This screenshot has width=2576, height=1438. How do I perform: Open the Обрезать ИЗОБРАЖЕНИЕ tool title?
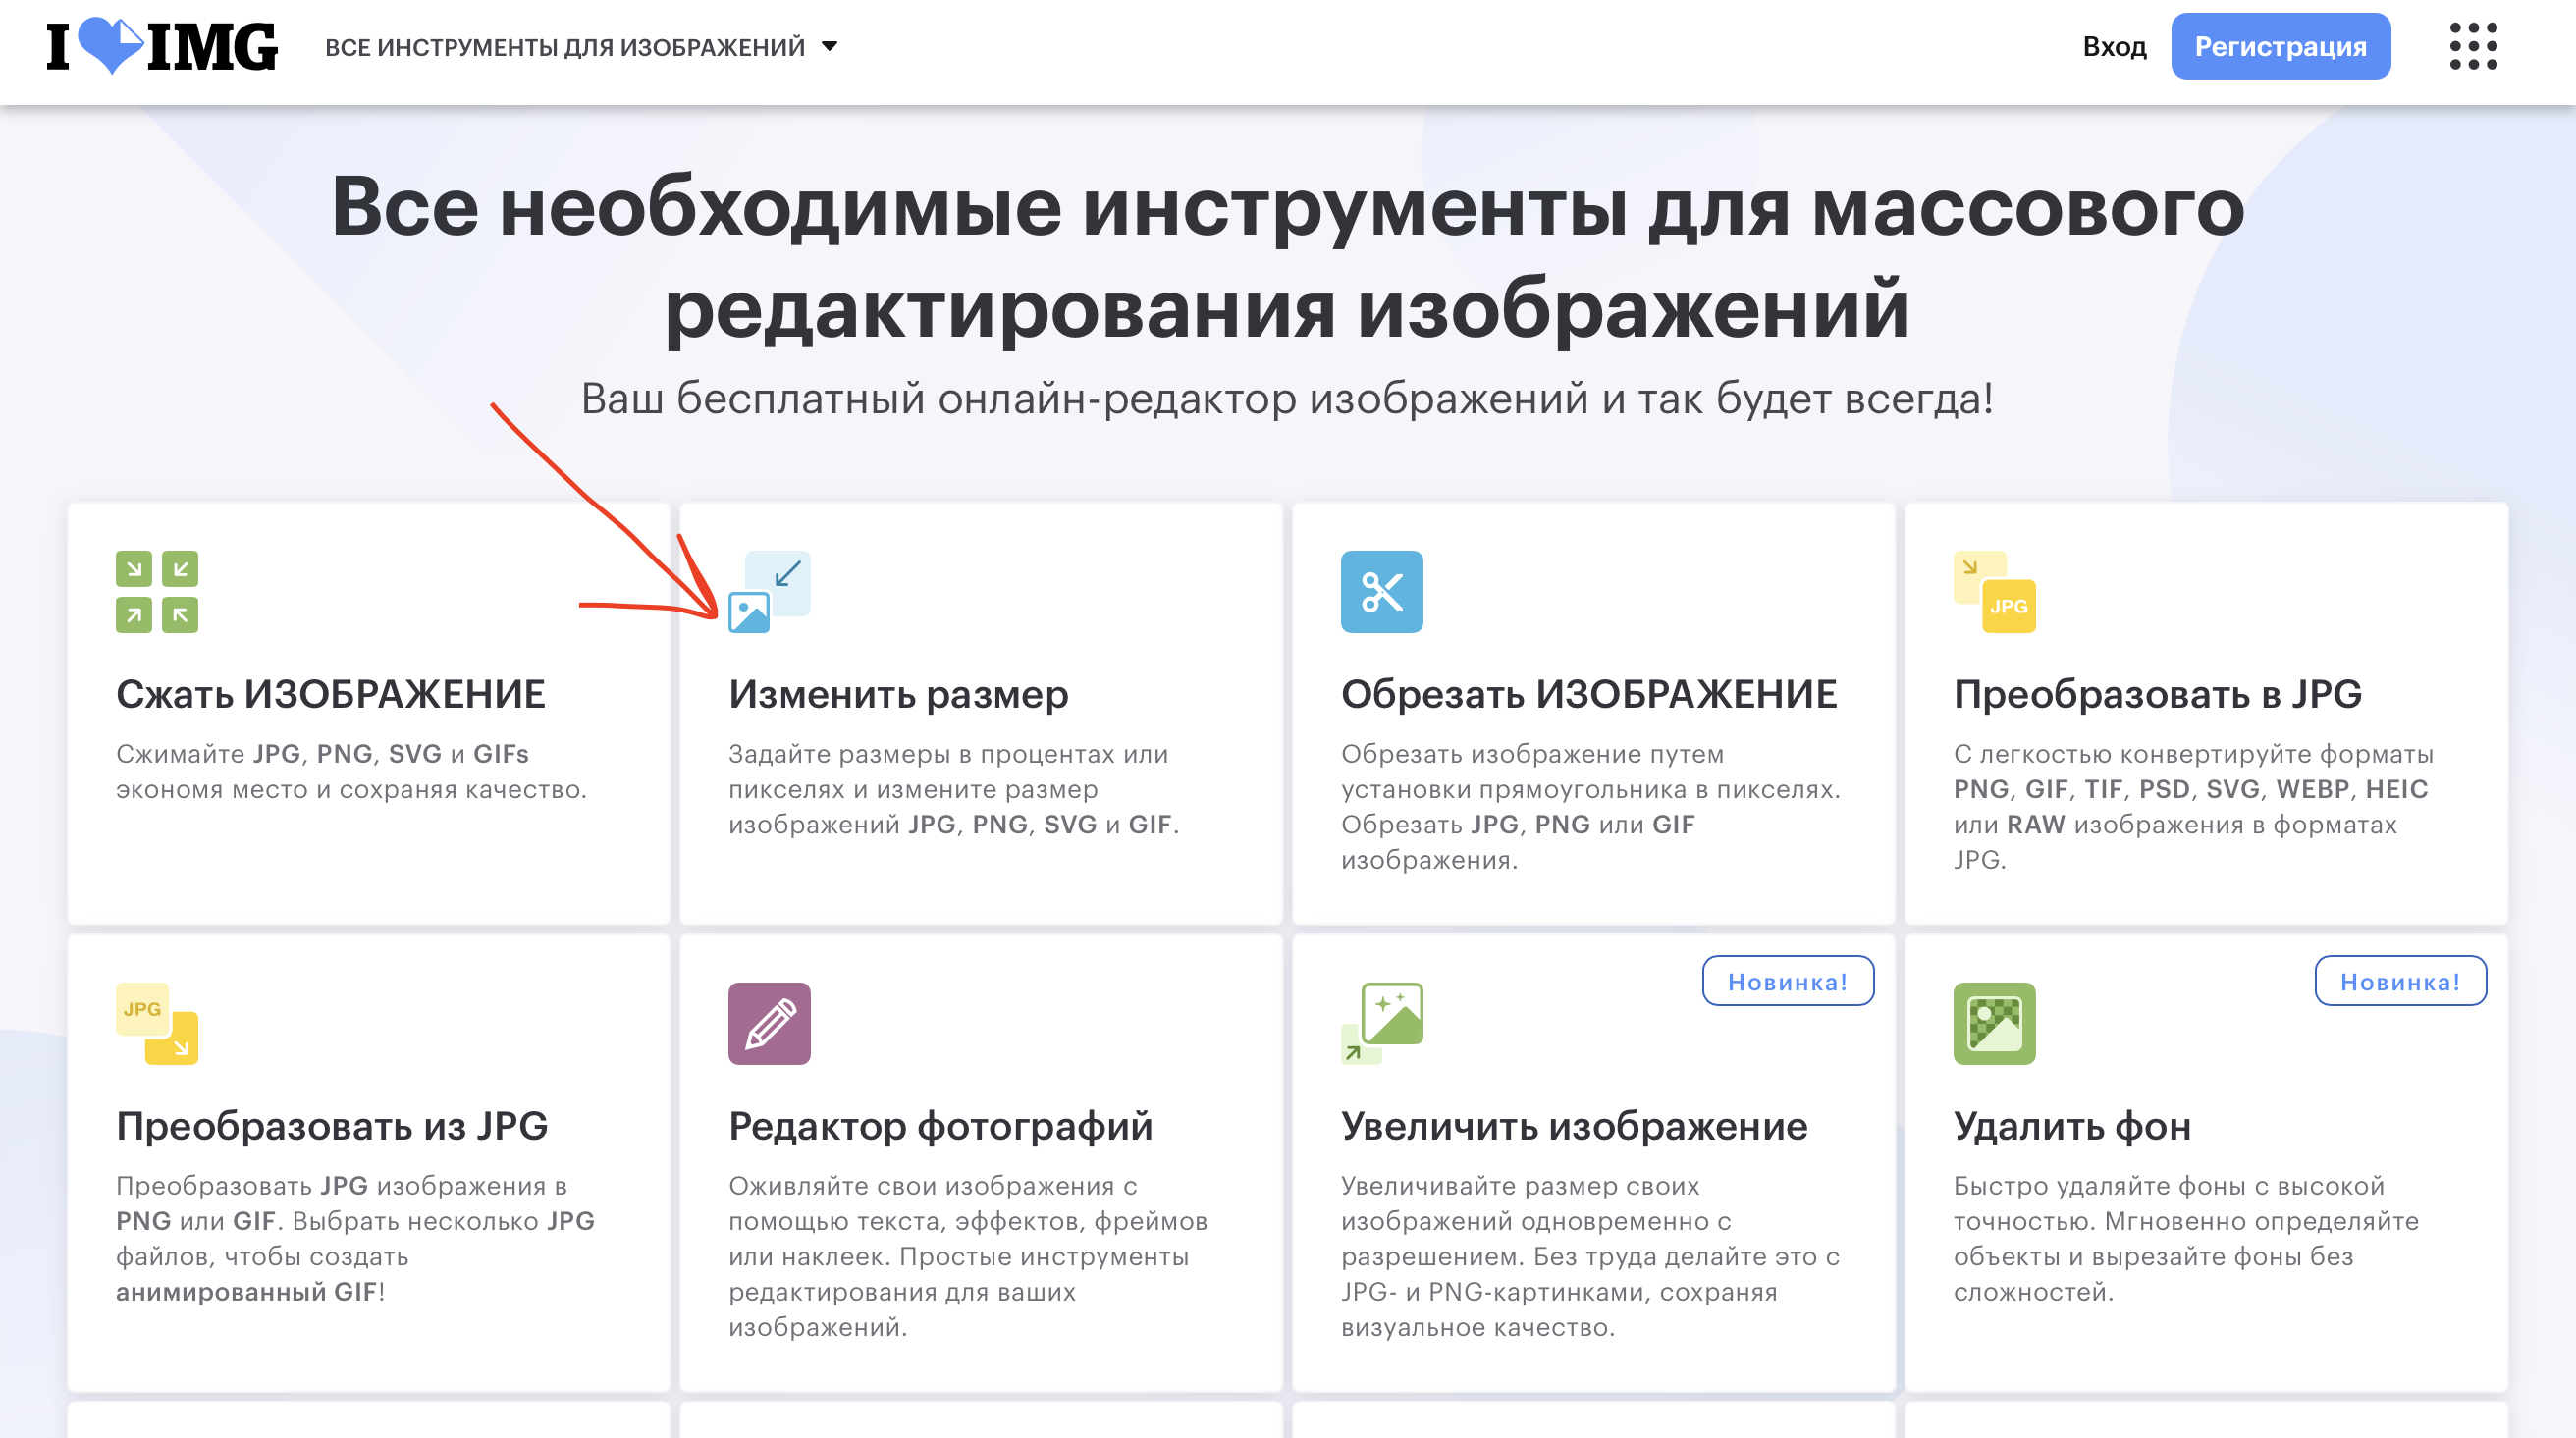(x=1589, y=694)
